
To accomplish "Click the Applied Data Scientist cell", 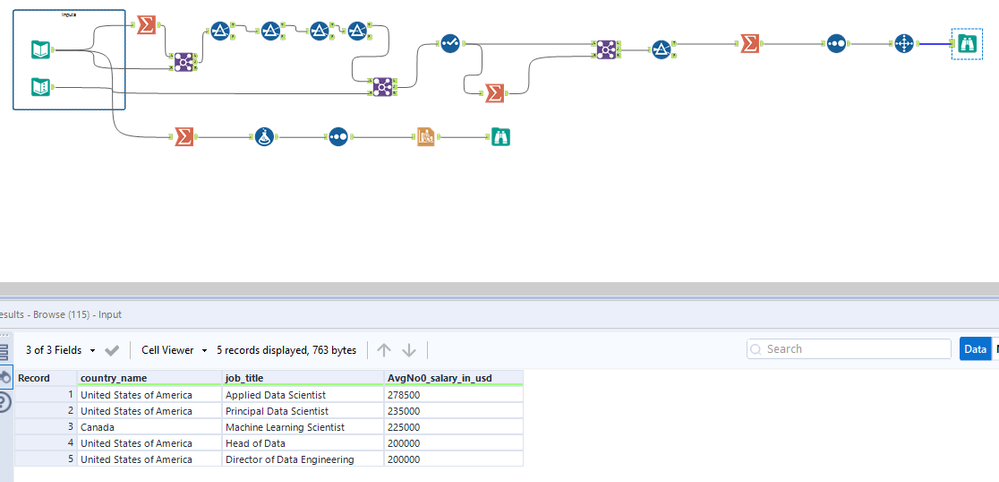I will pos(303,395).
